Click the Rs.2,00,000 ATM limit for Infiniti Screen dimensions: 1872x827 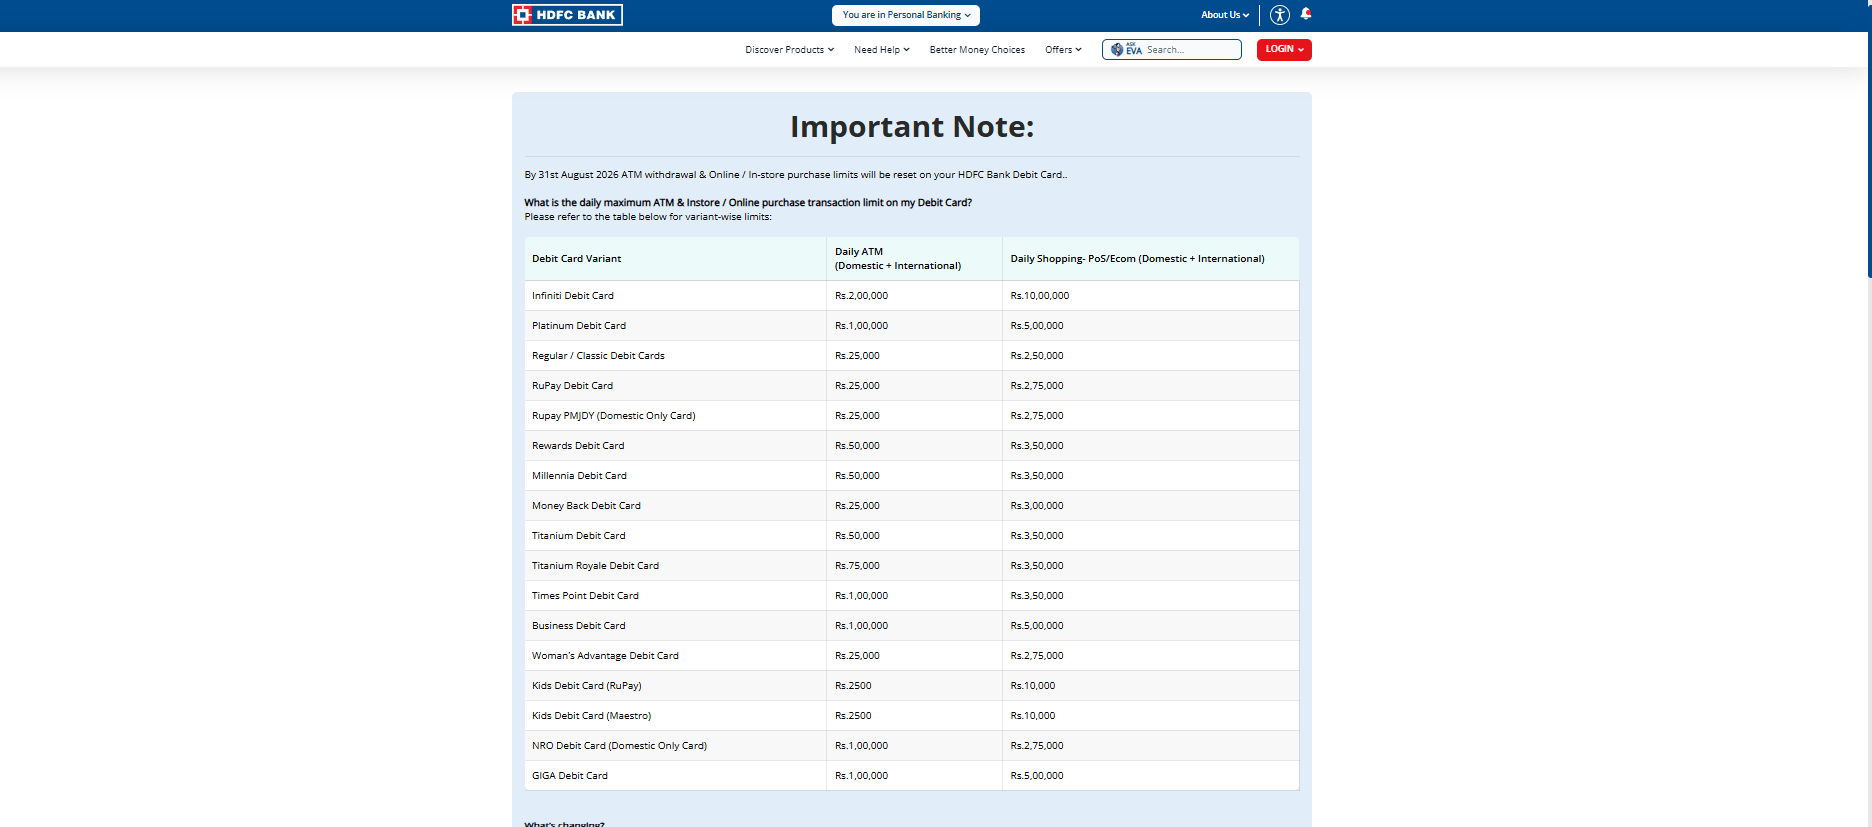(x=861, y=296)
